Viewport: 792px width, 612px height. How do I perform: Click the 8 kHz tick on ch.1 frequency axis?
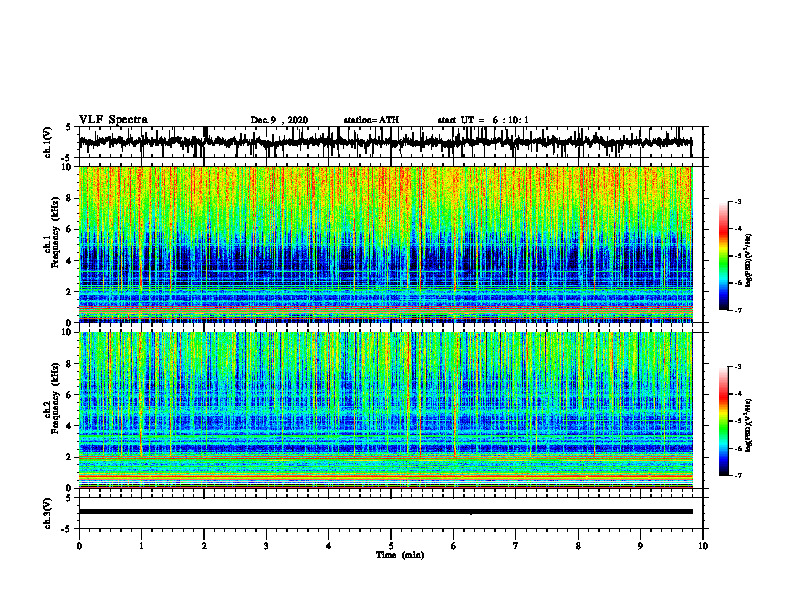point(70,198)
